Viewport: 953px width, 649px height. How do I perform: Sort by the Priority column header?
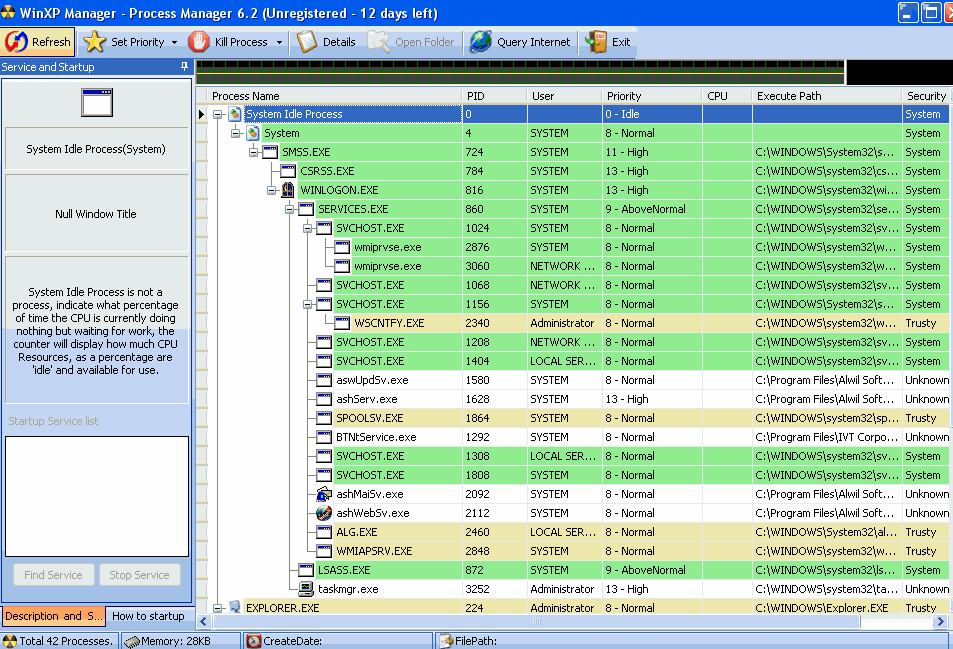pyautogui.click(x=652, y=96)
